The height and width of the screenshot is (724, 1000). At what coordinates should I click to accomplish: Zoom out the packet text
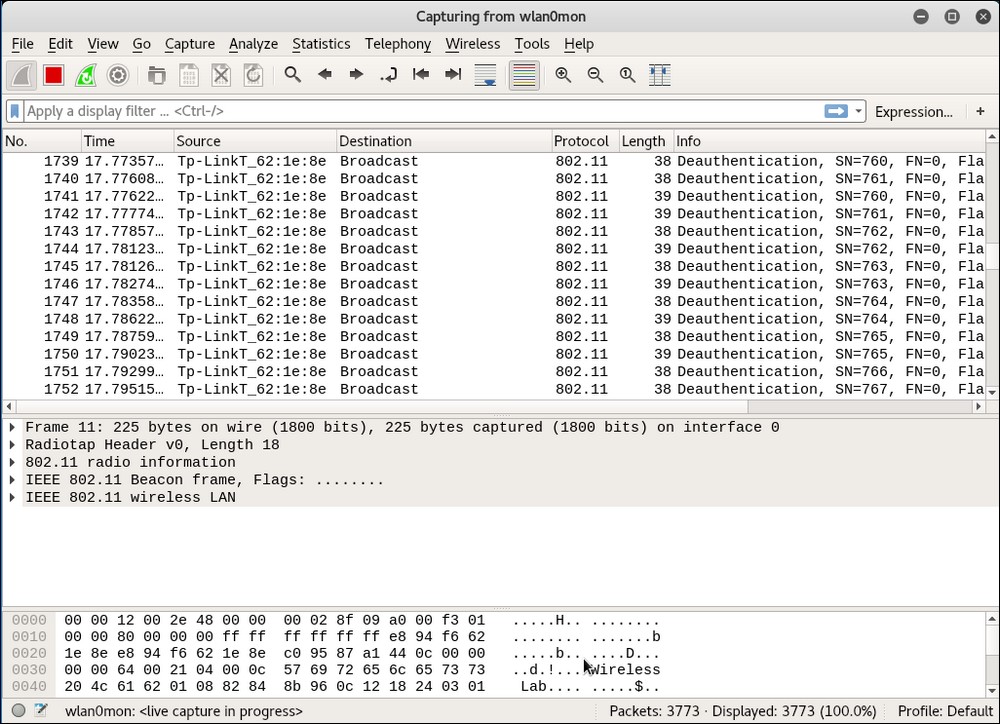(595, 75)
